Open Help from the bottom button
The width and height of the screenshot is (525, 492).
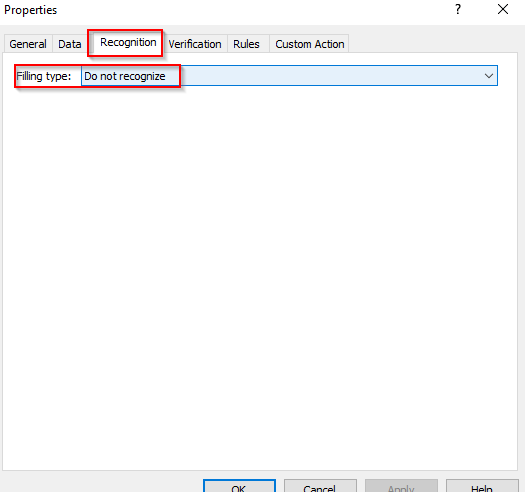tap(482, 486)
